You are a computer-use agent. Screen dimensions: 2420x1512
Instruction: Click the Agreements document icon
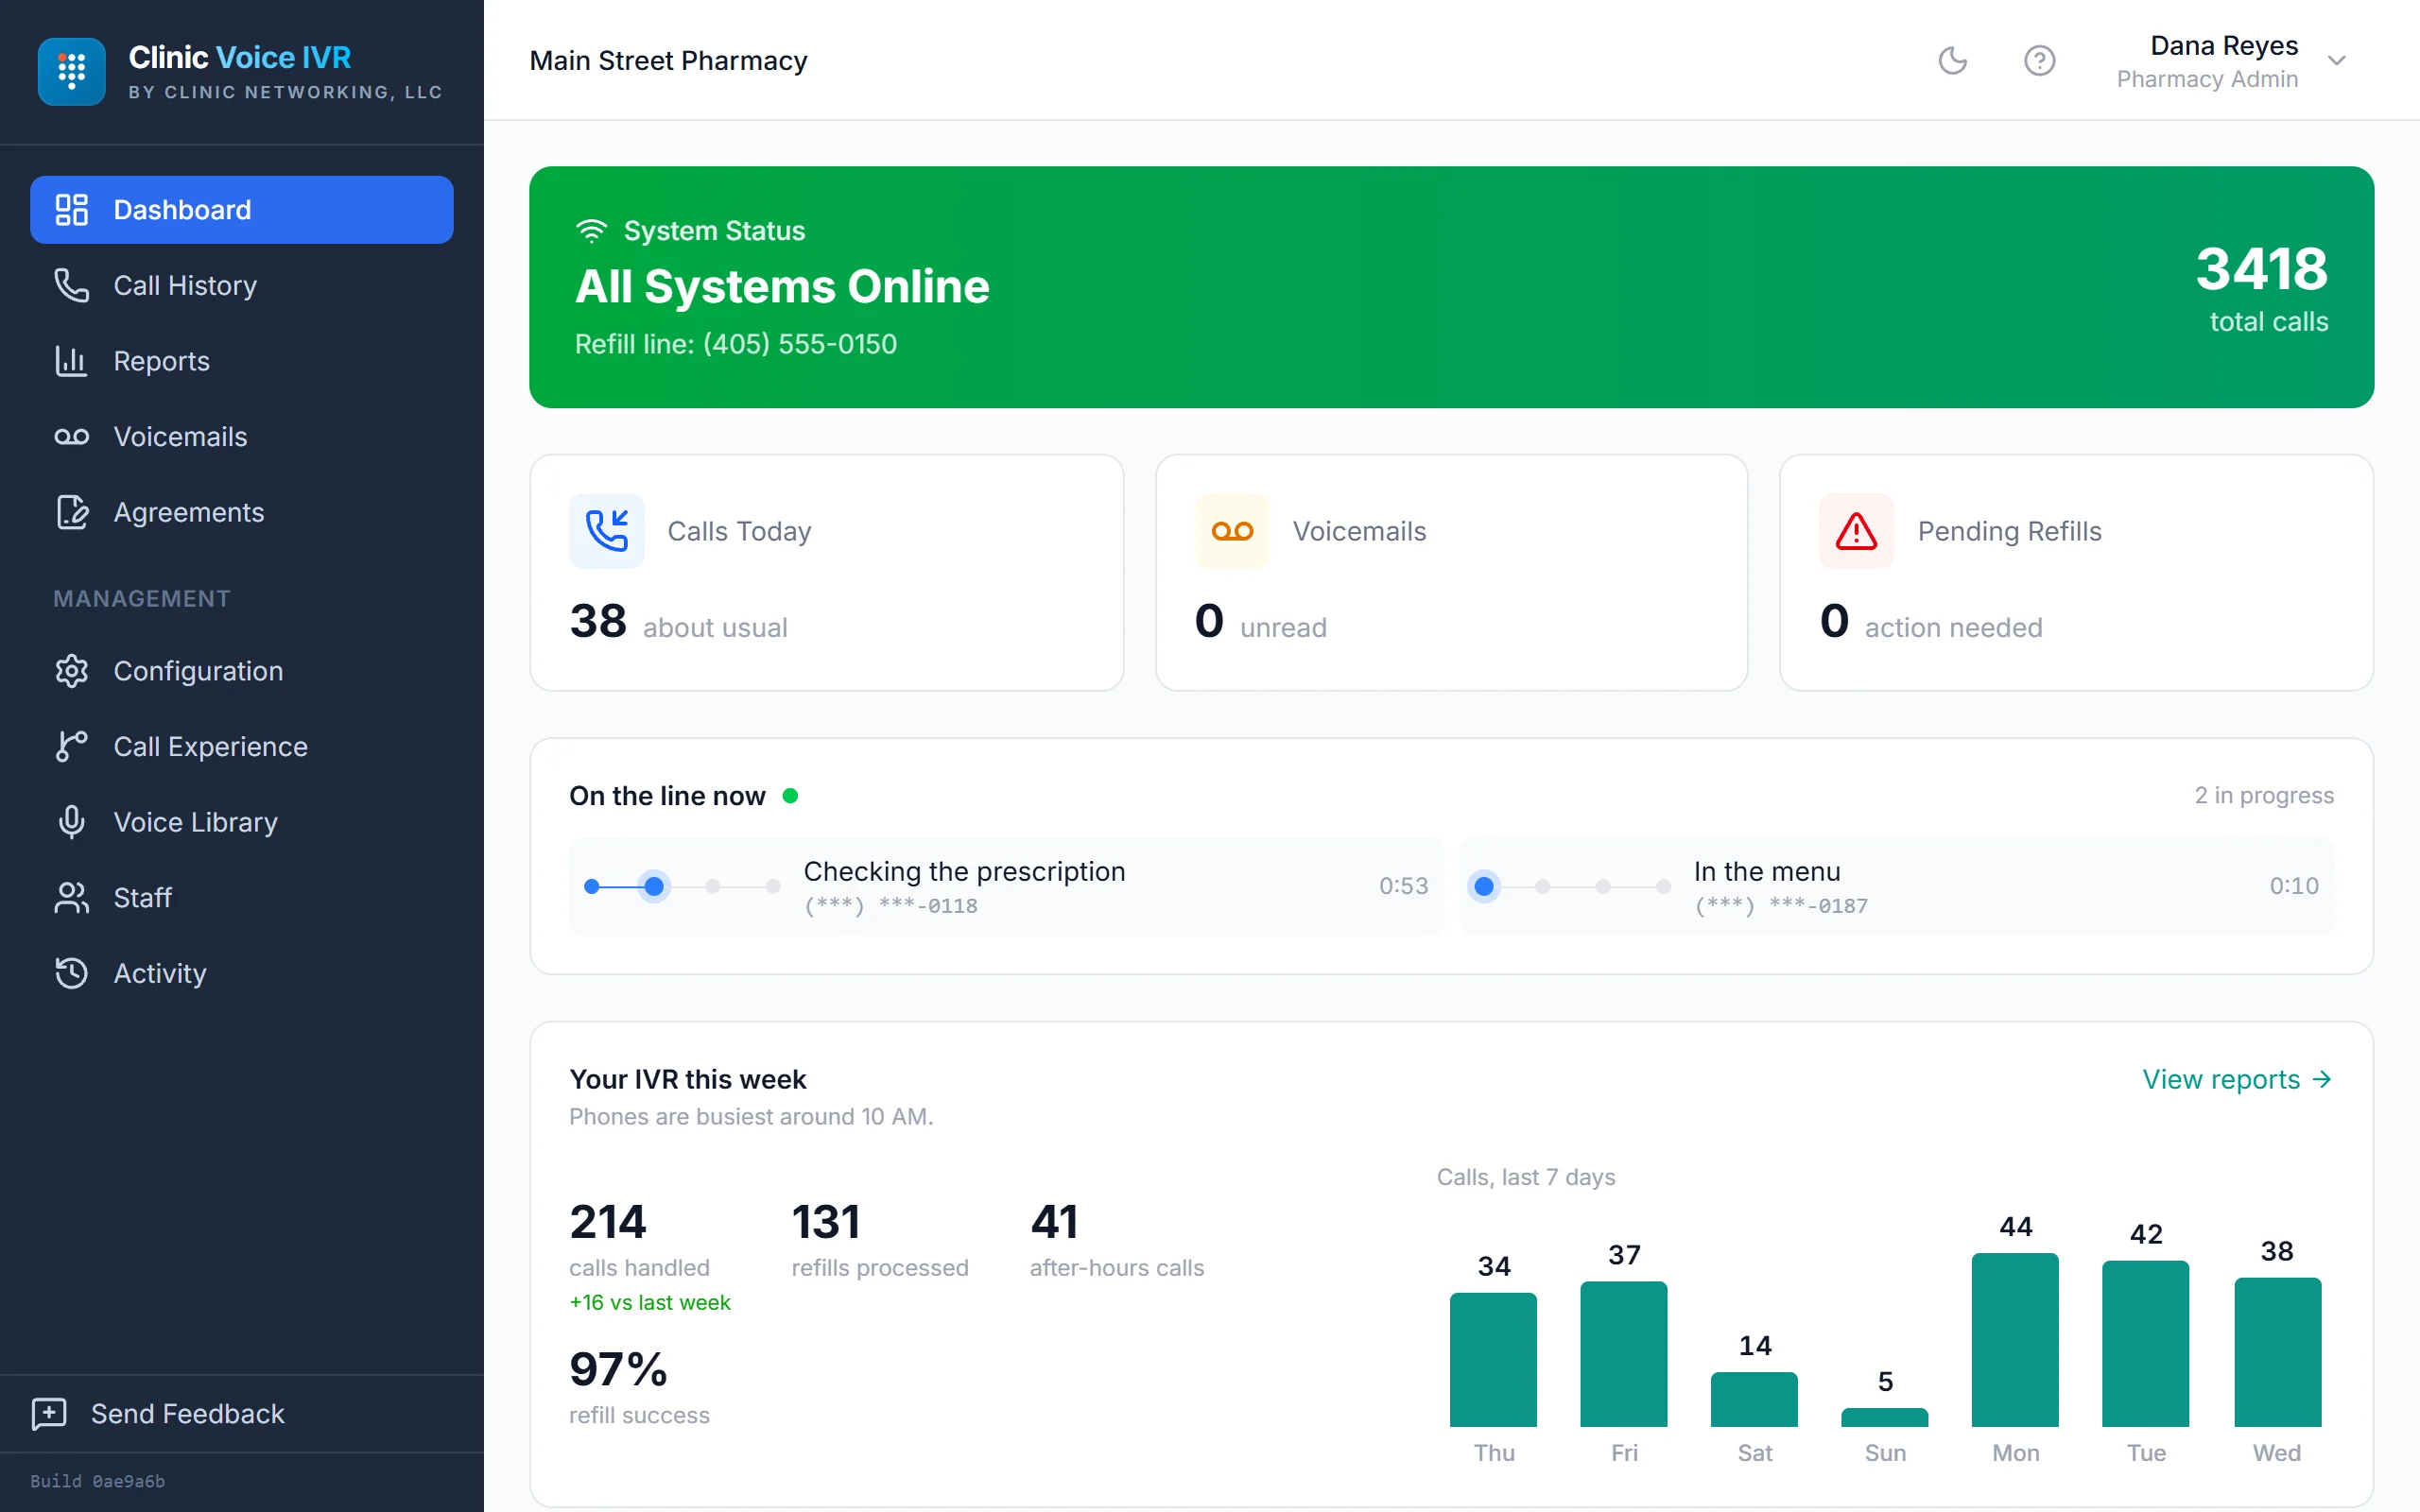71,512
